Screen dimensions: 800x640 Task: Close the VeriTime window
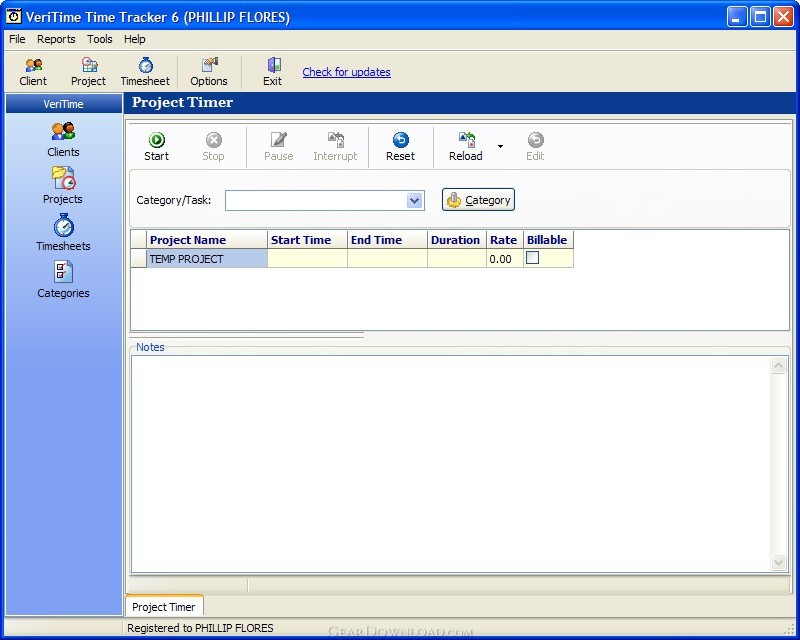click(x=783, y=17)
